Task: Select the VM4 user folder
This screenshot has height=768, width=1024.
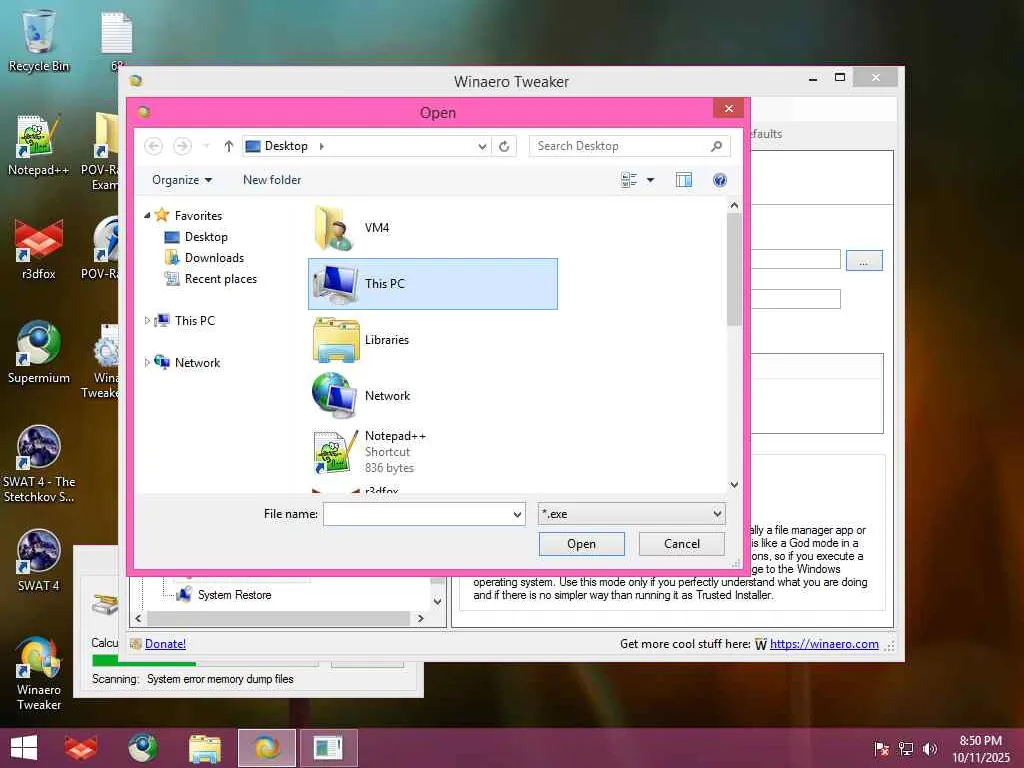Action: (x=432, y=228)
